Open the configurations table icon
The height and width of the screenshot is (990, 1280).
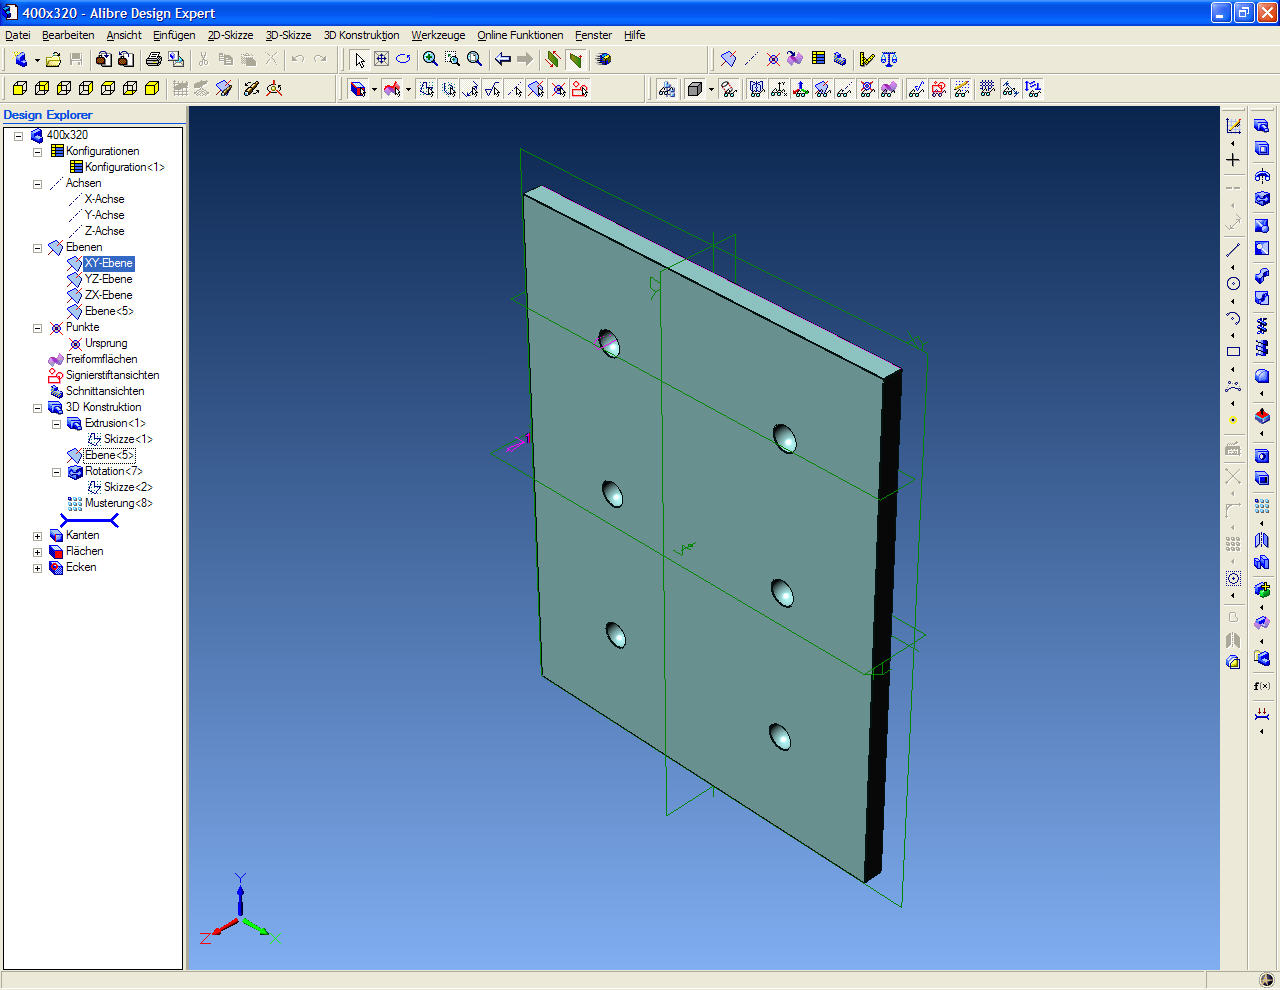(818, 60)
